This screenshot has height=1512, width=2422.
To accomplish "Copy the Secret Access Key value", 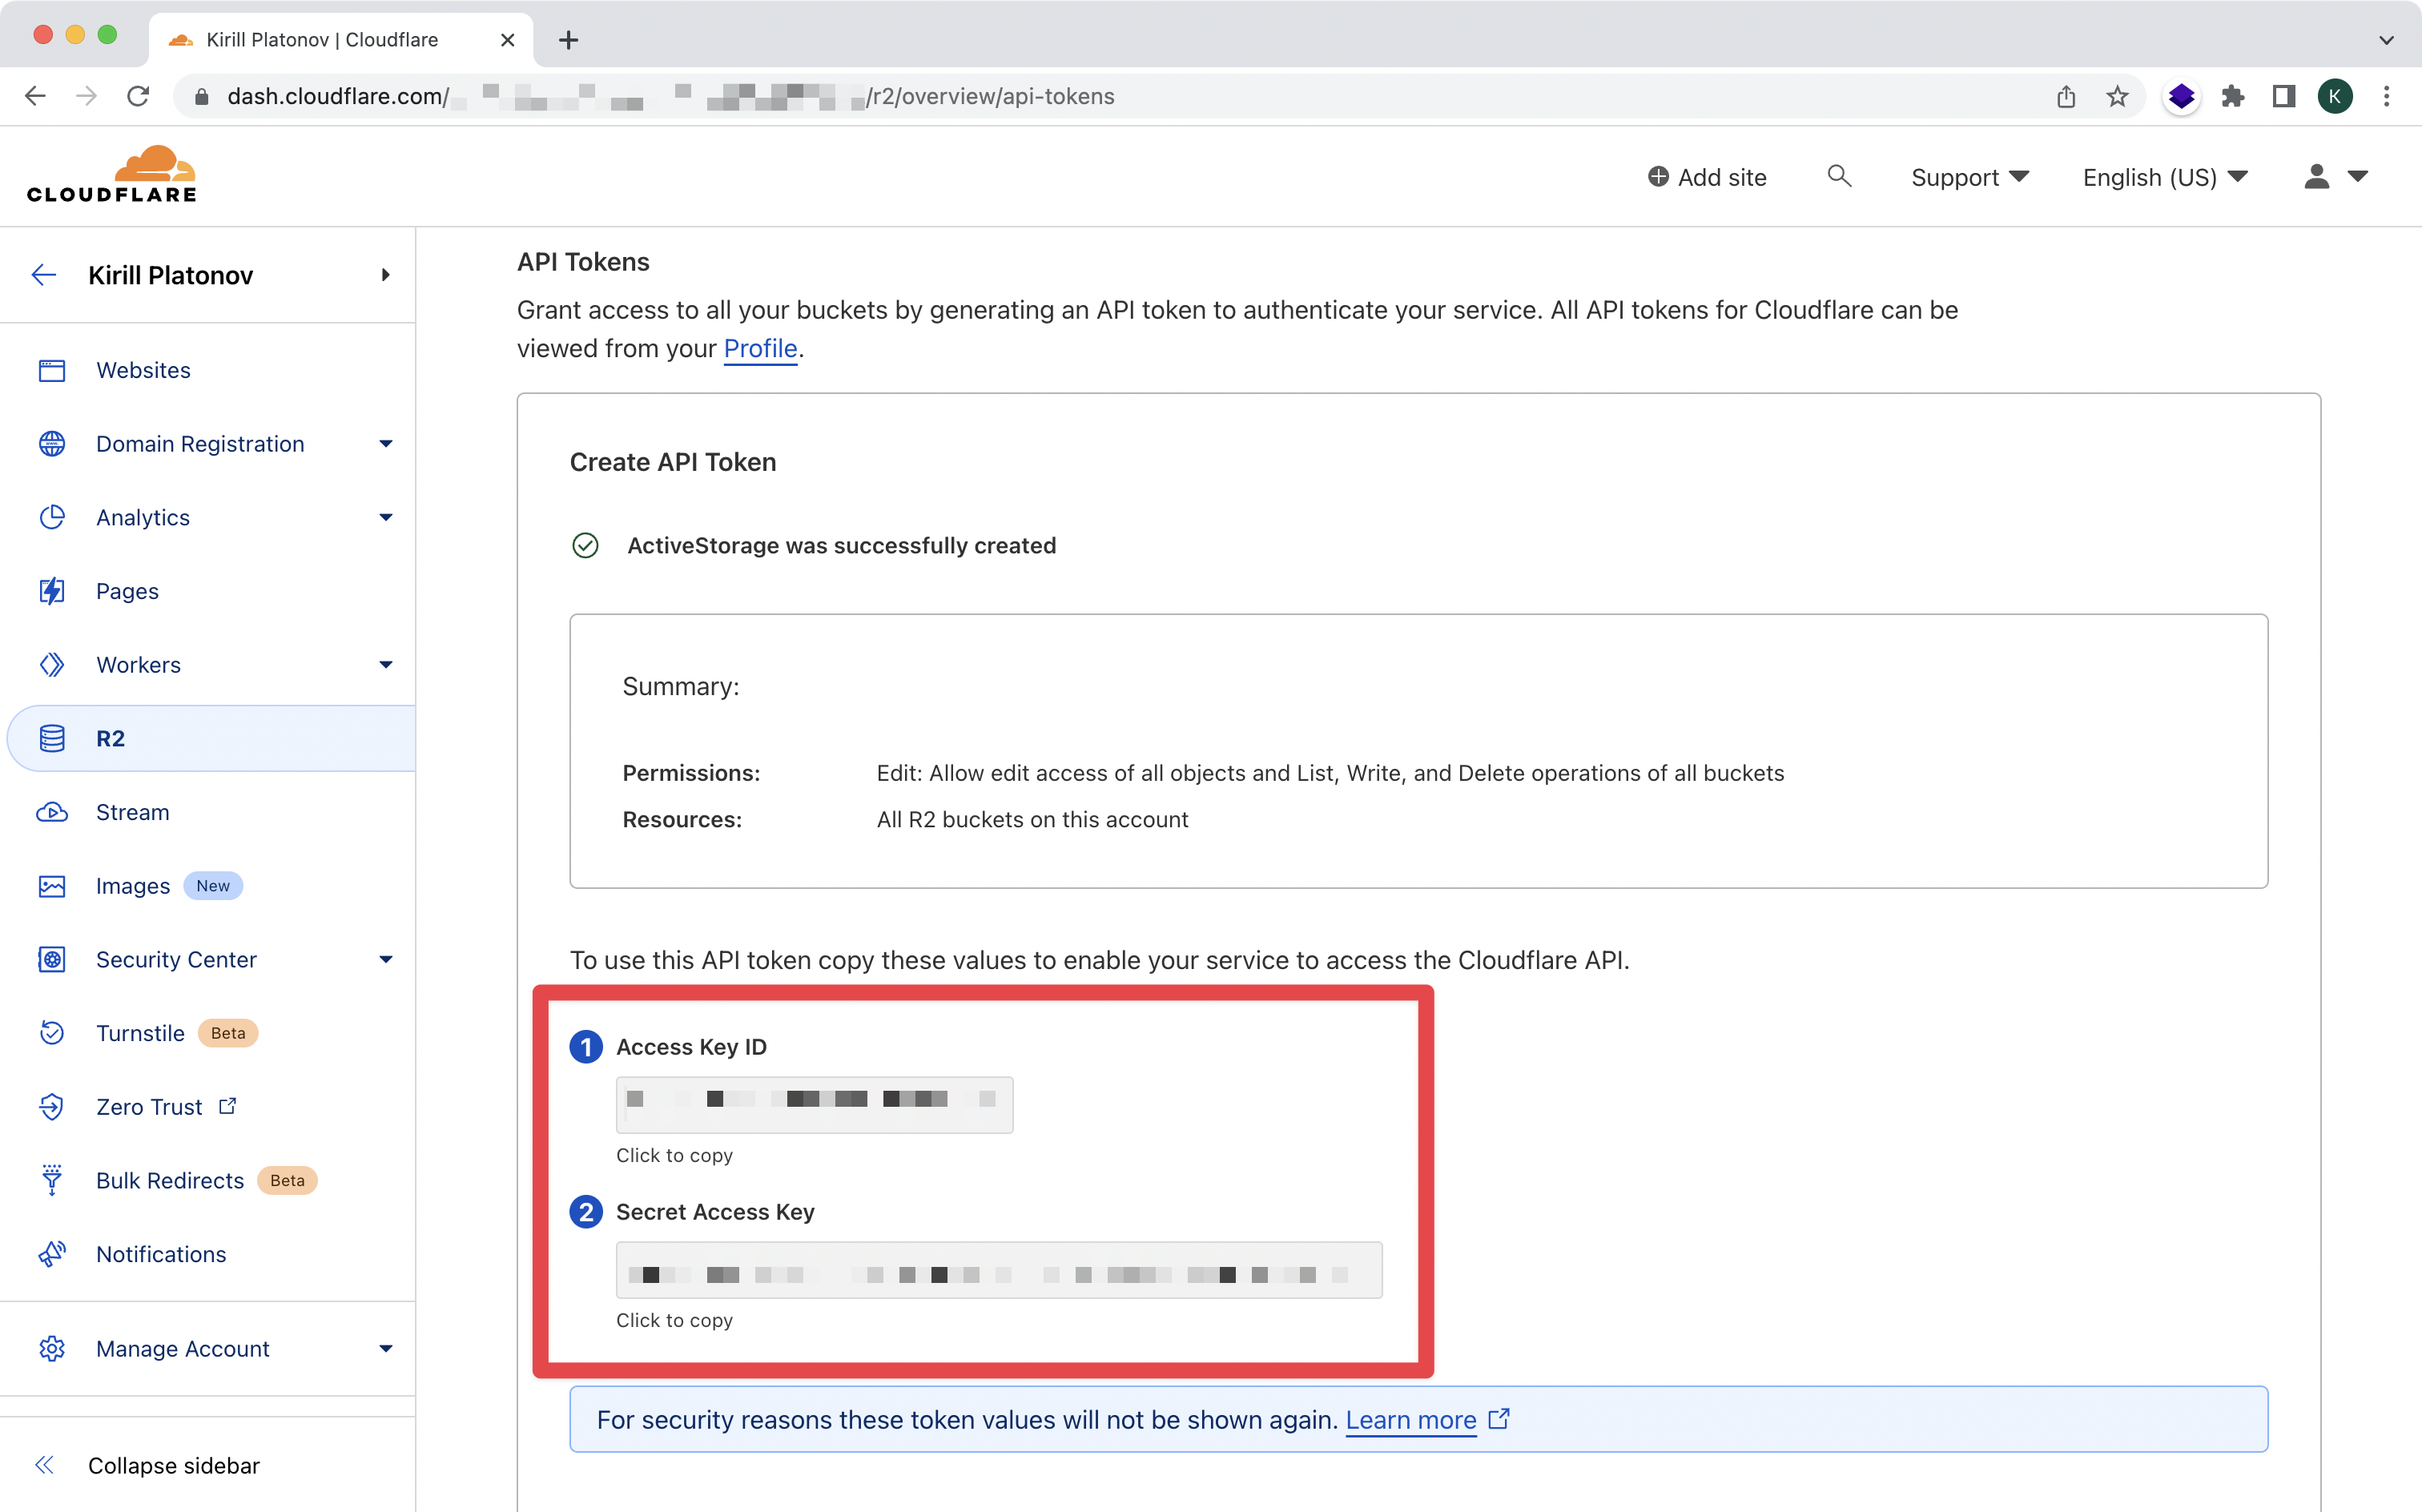I will coord(999,1270).
